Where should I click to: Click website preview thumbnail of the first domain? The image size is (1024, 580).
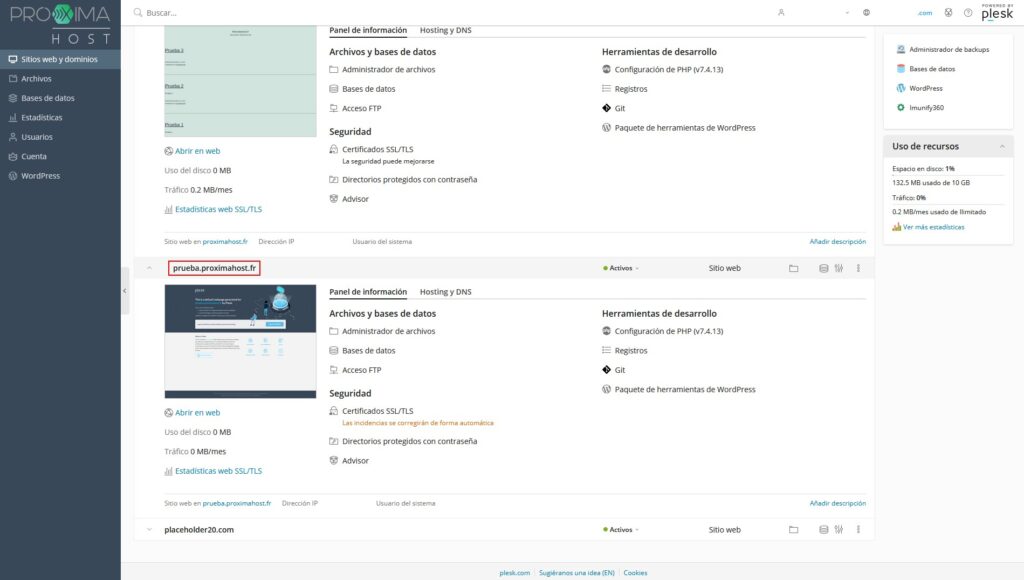click(x=240, y=81)
